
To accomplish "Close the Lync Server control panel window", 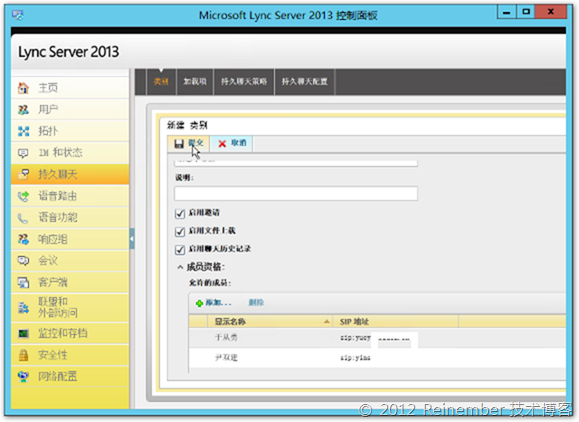I will click(551, 12).
